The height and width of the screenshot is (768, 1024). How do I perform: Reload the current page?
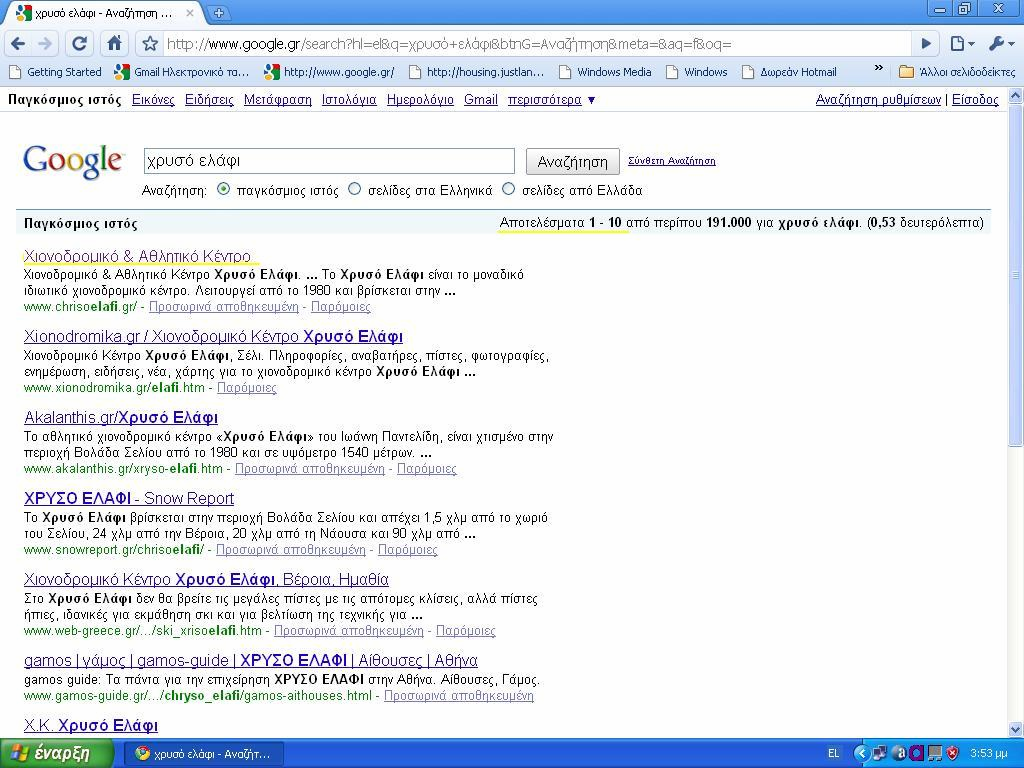click(80, 44)
